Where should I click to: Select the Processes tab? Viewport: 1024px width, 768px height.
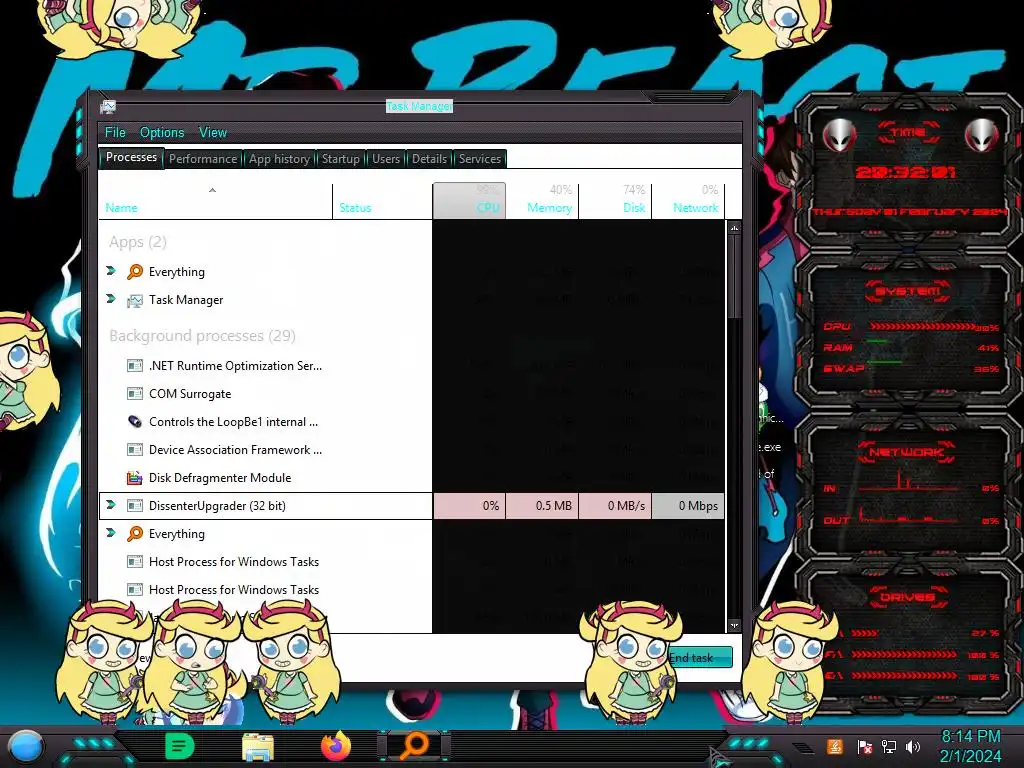click(x=131, y=157)
